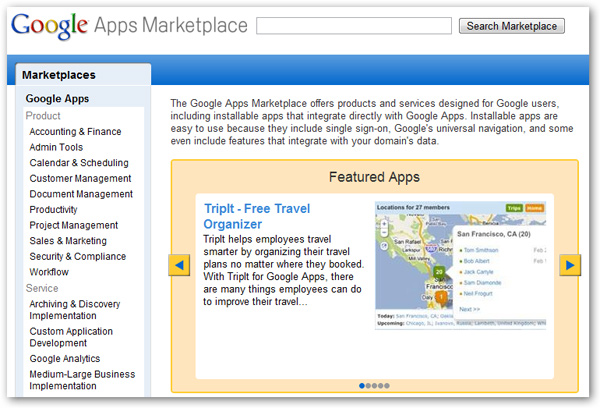Open the Google Apps marketplace section

tap(57, 99)
